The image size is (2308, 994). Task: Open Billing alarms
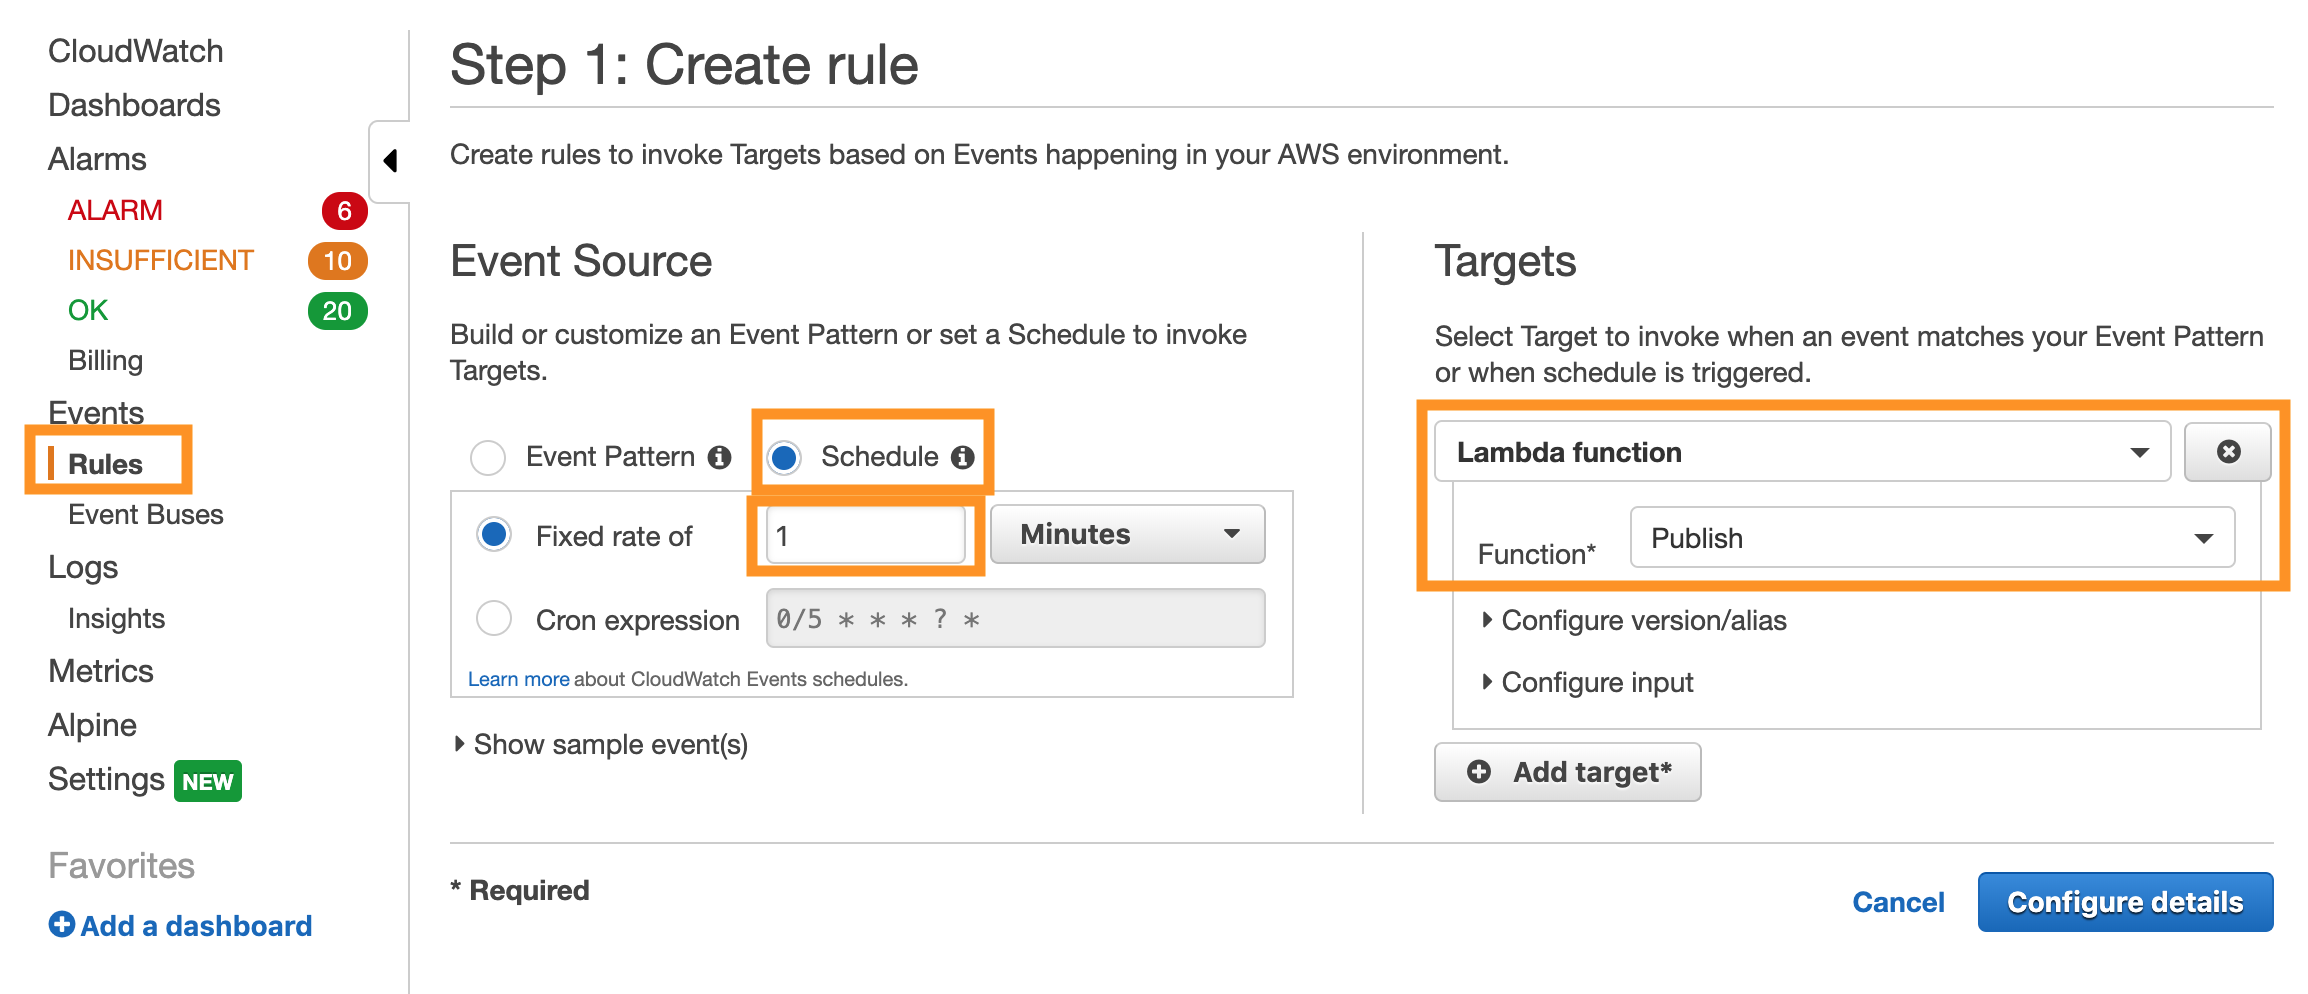[x=105, y=360]
